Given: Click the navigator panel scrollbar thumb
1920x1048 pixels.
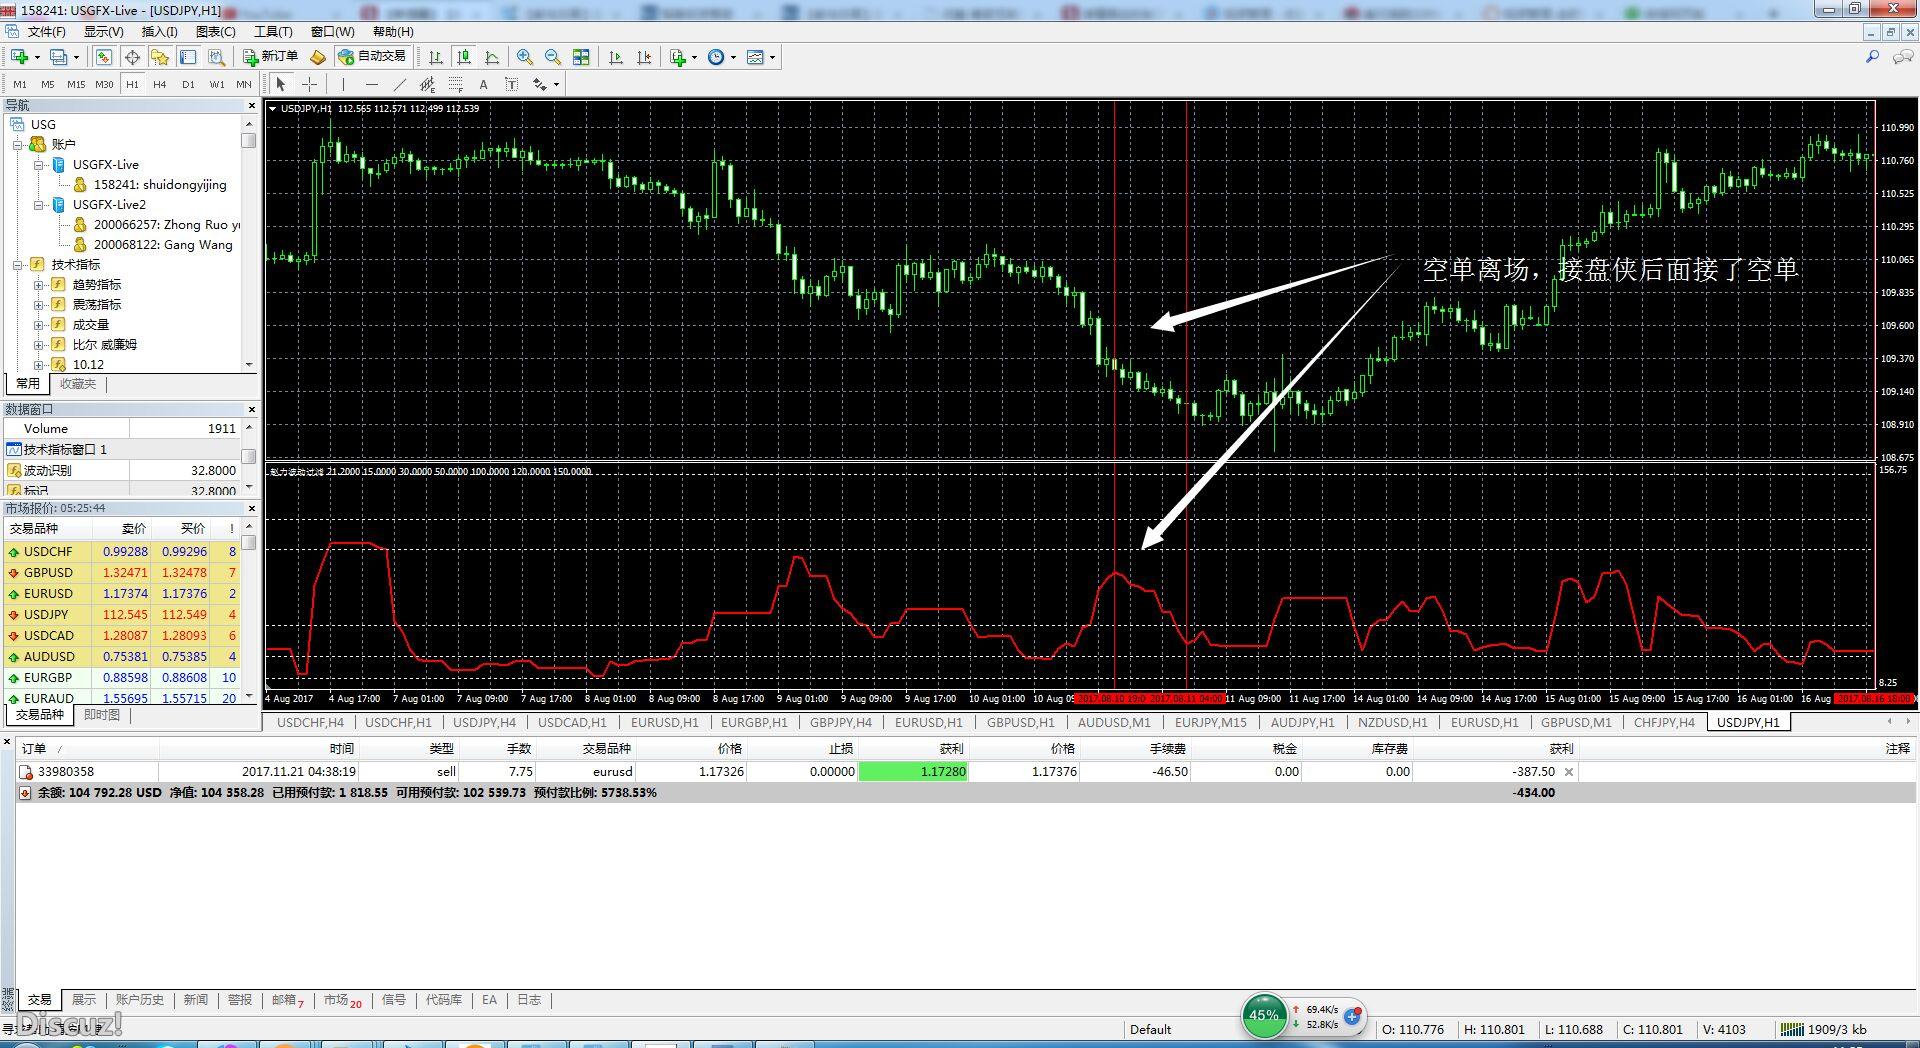Looking at the screenshot, I should (249, 141).
